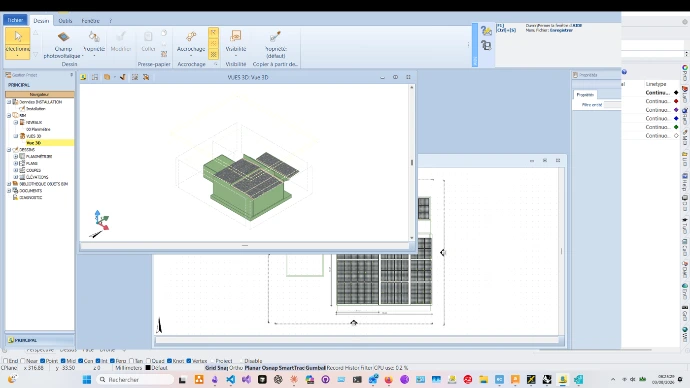Expand COUPES tree node

click(16, 170)
